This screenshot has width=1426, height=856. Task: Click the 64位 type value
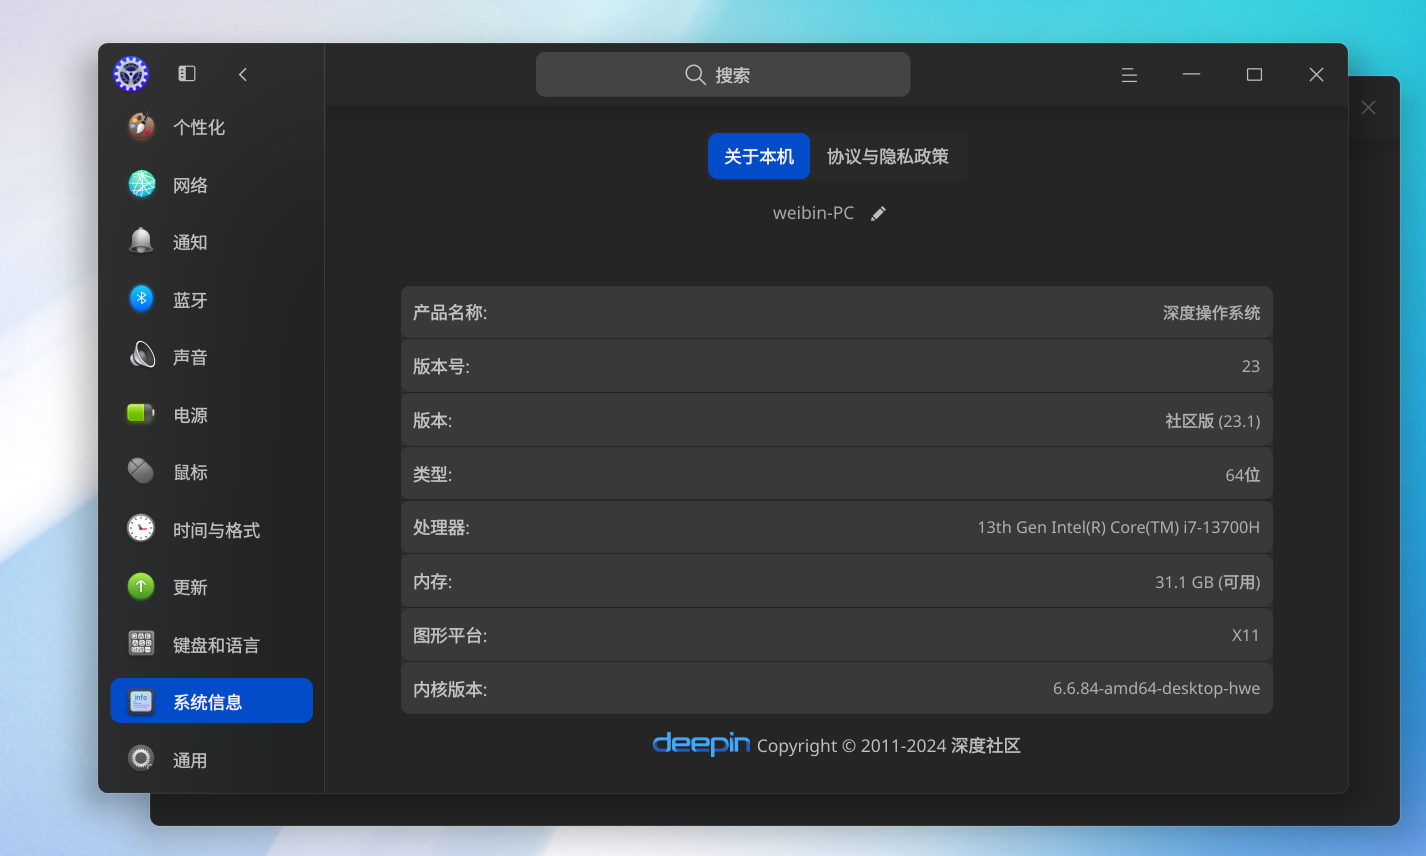click(x=1242, y=475)
